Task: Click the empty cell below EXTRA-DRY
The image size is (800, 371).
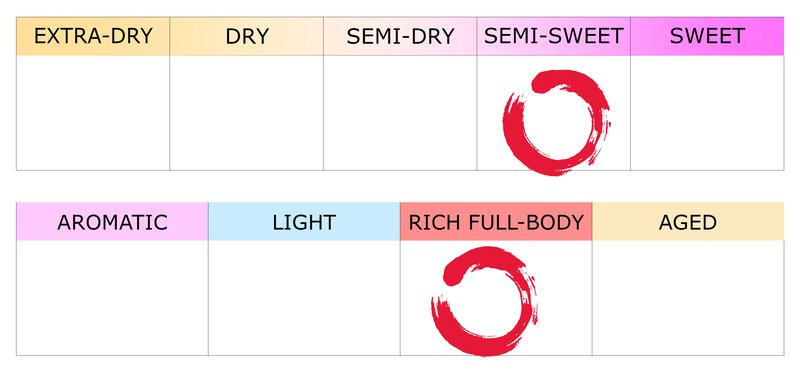Action: pos(93,113)
